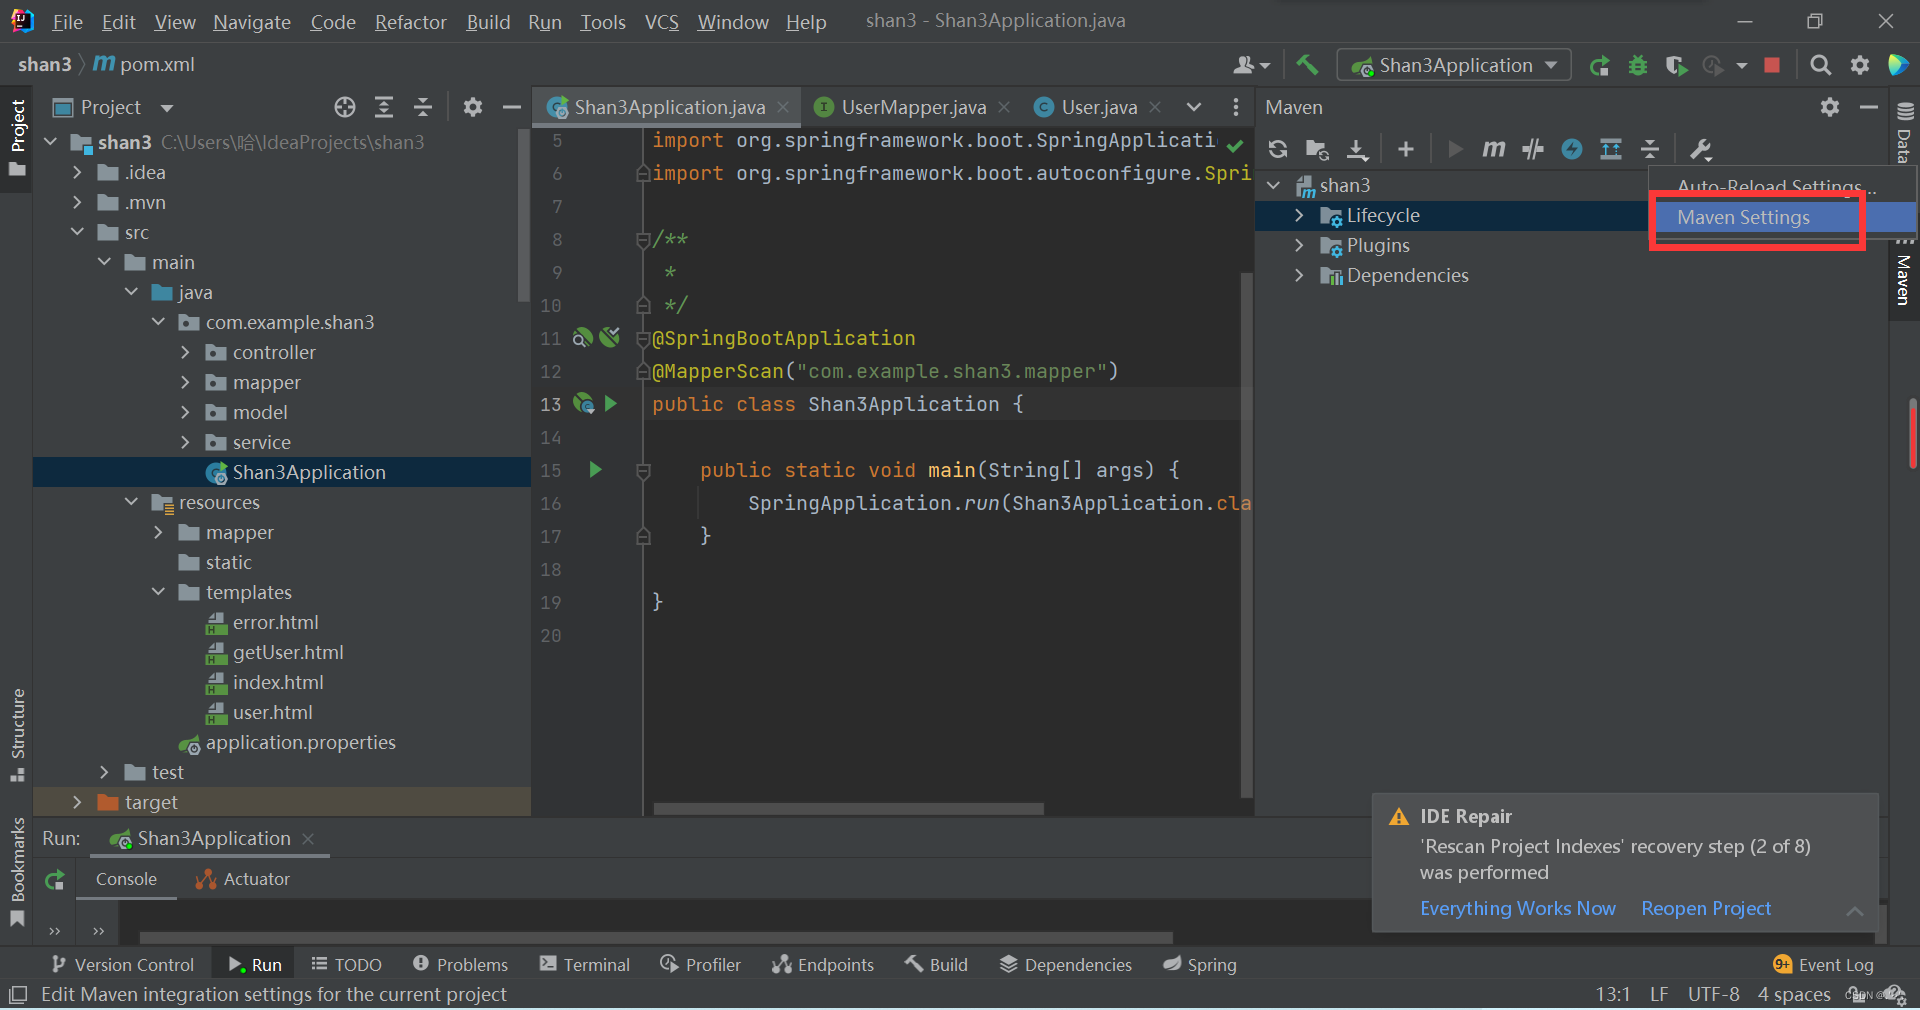1920x1010 pixels.
Task: Toggle the Maven tool window stripe button
Action: coord(1904,277)
